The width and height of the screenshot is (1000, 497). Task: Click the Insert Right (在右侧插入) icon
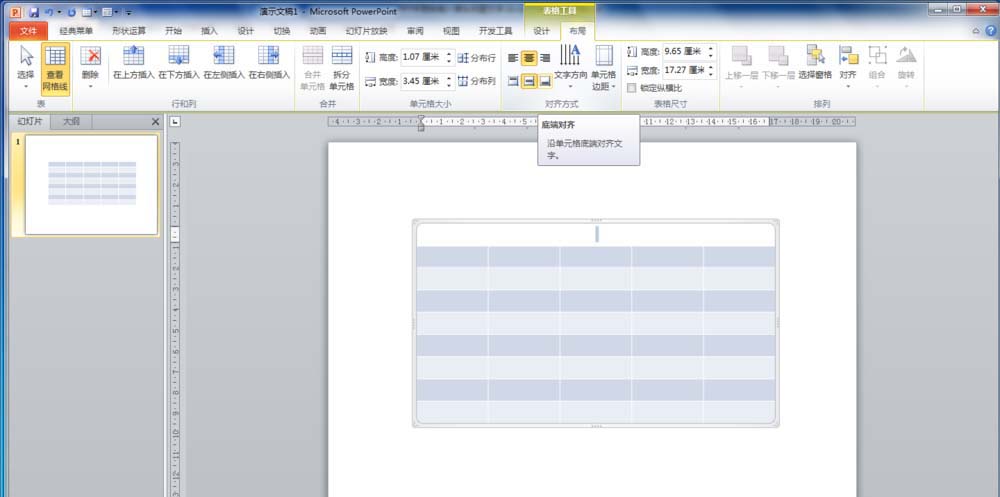[269, 63]
